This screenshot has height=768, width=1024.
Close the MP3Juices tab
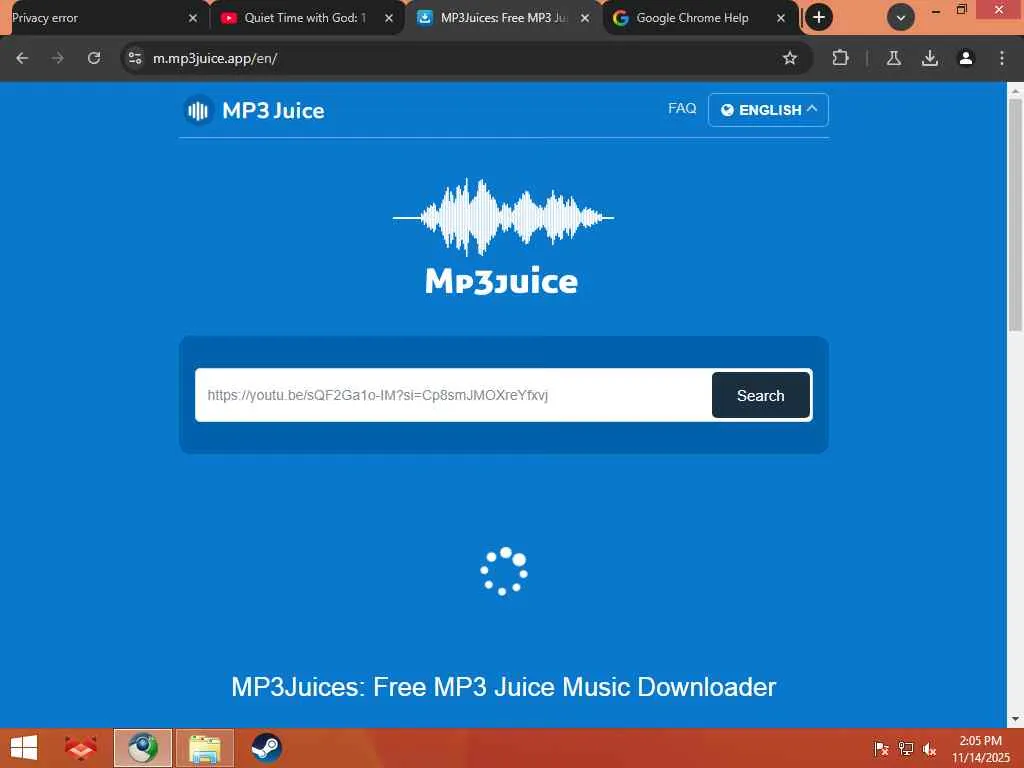pos(585,18)
